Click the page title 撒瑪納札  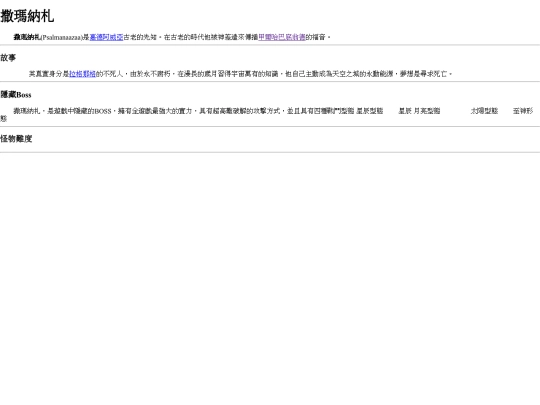27,16
